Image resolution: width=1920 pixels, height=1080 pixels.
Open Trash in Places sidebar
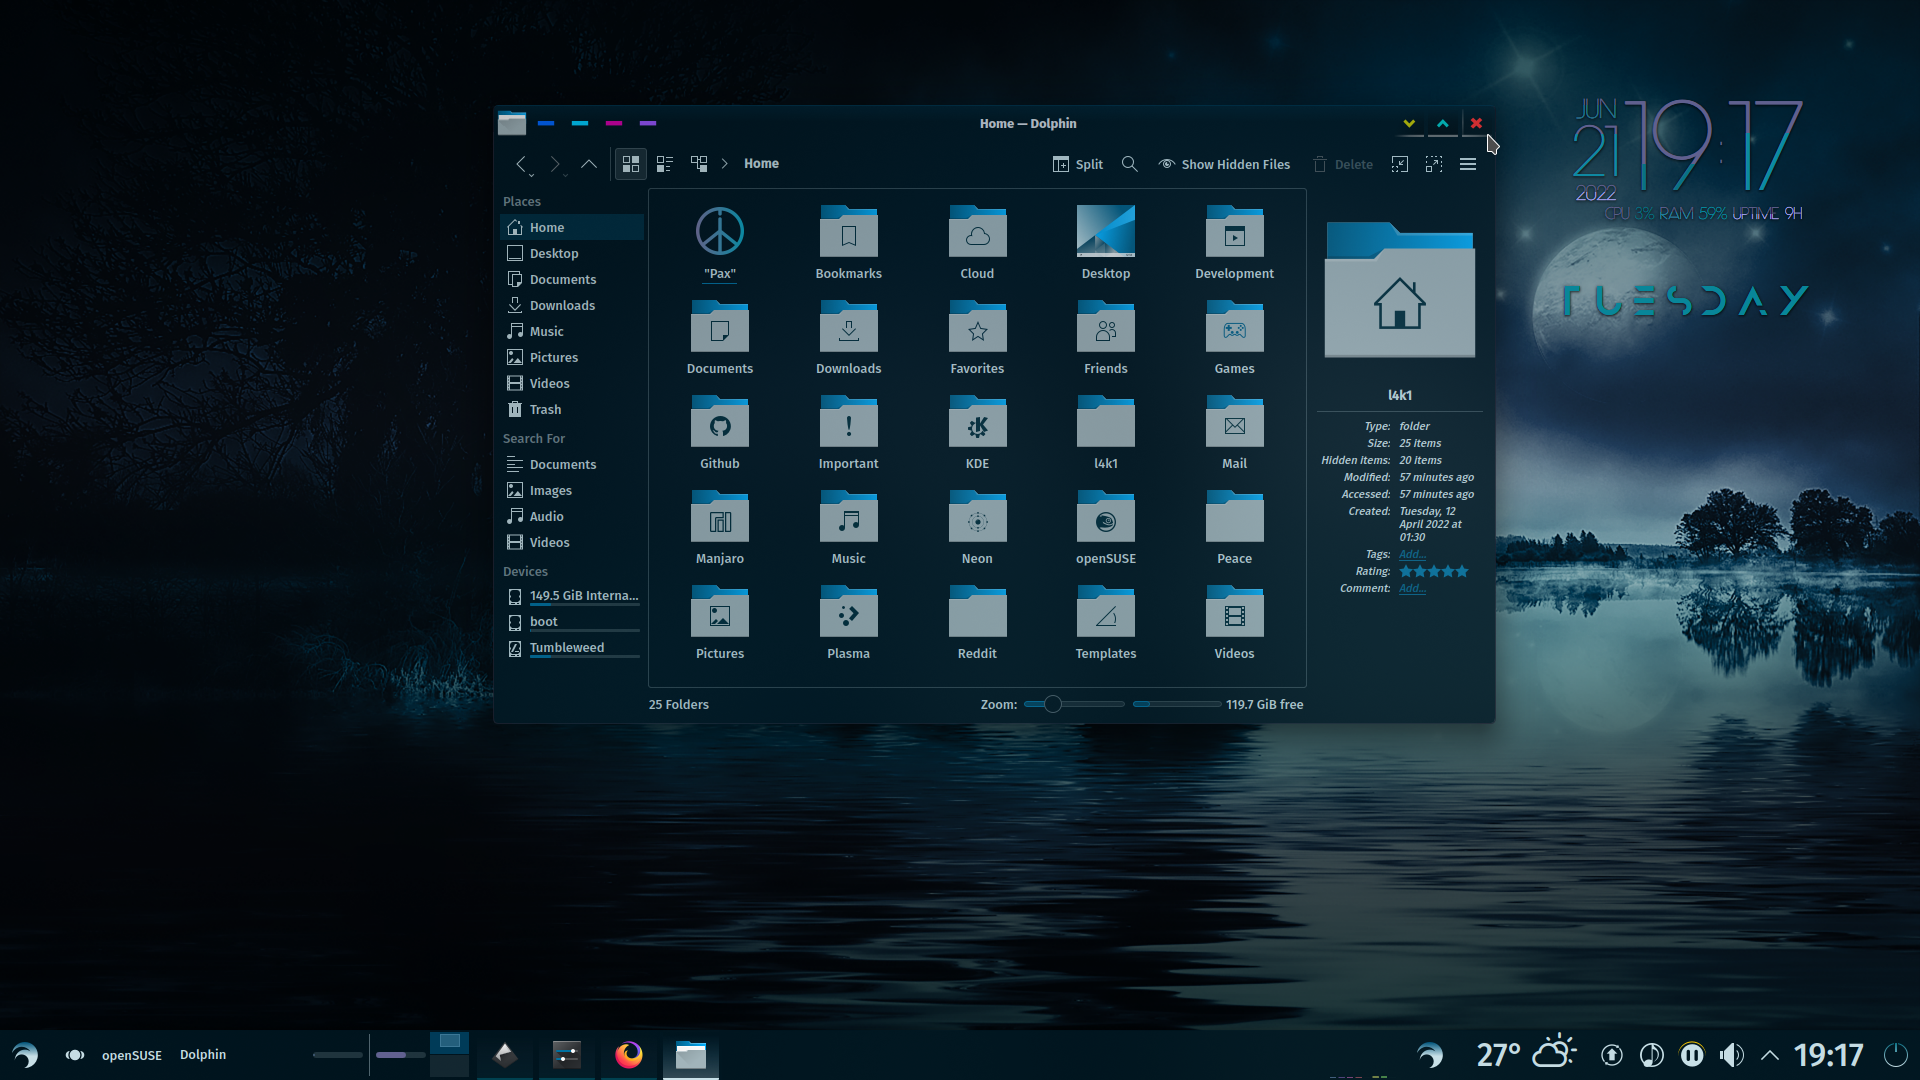click(571, 409)
